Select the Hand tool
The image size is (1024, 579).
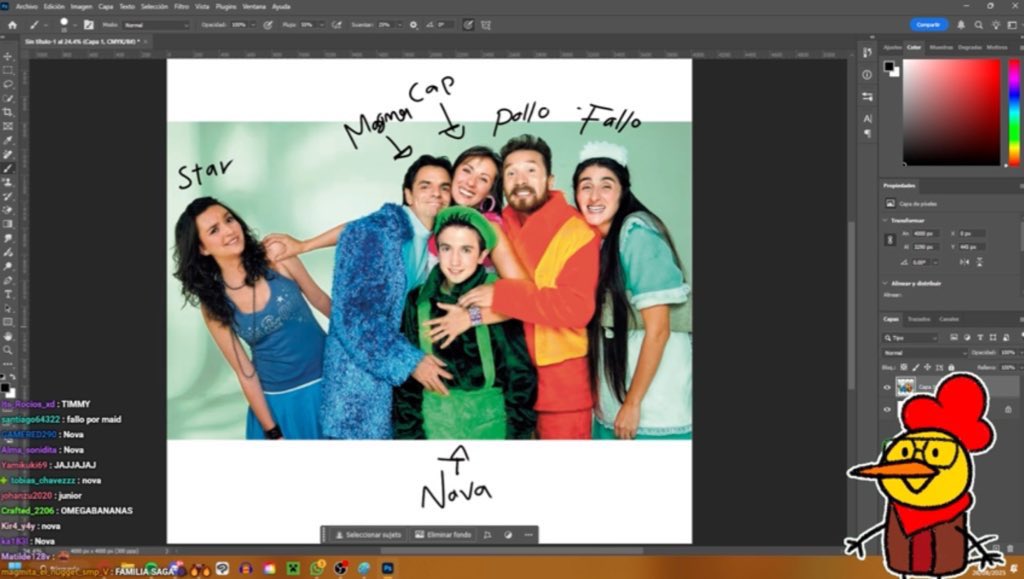coord(8,336)
